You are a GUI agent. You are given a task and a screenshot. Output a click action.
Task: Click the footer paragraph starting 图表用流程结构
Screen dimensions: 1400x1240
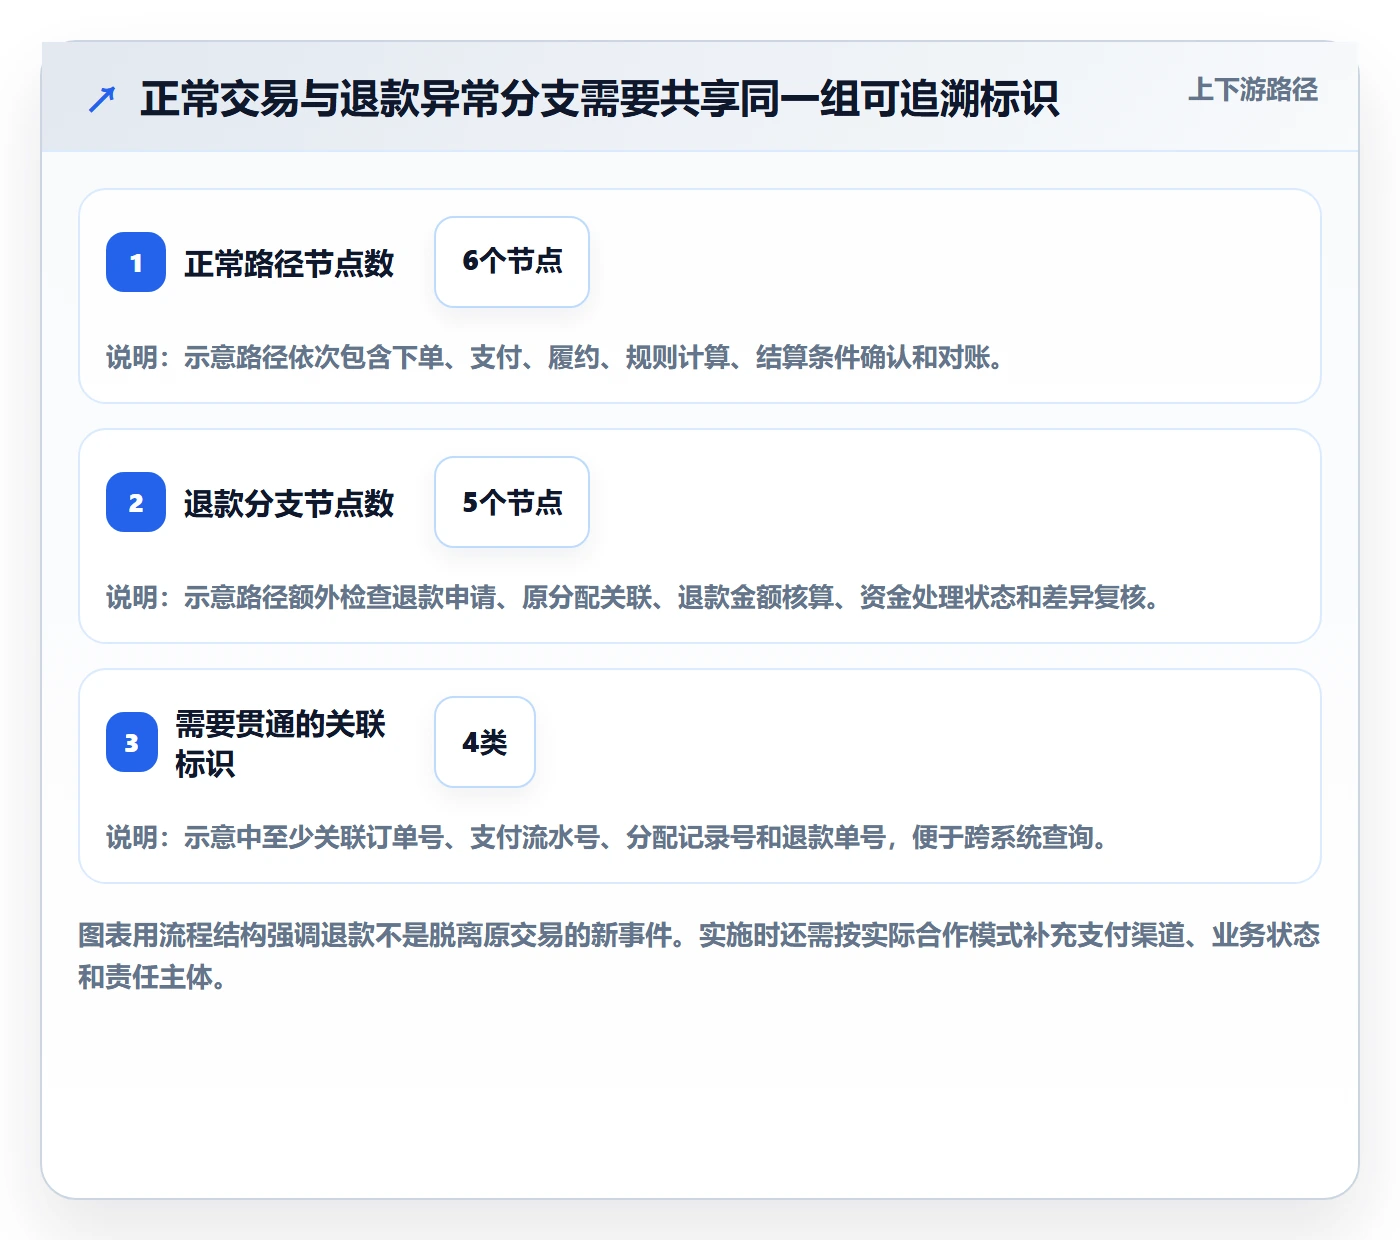(699, 956)
